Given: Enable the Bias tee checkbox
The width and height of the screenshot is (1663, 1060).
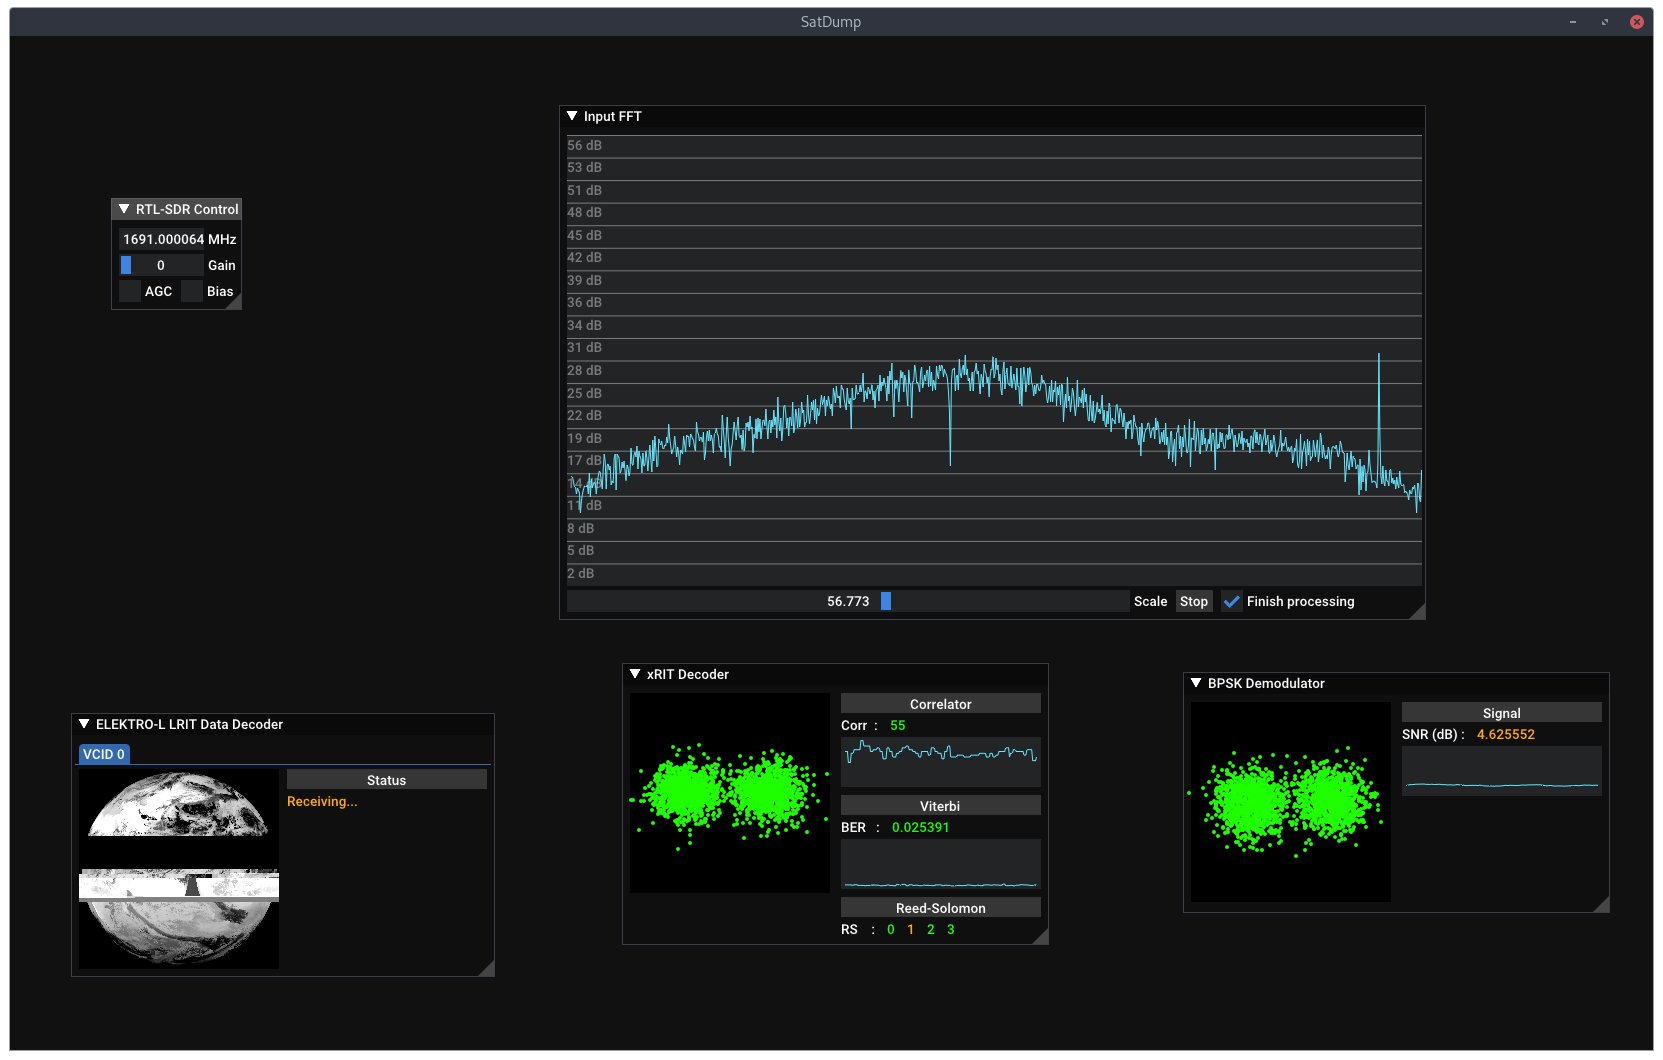Looking at the screenshot, I should [x=192, y=291].
